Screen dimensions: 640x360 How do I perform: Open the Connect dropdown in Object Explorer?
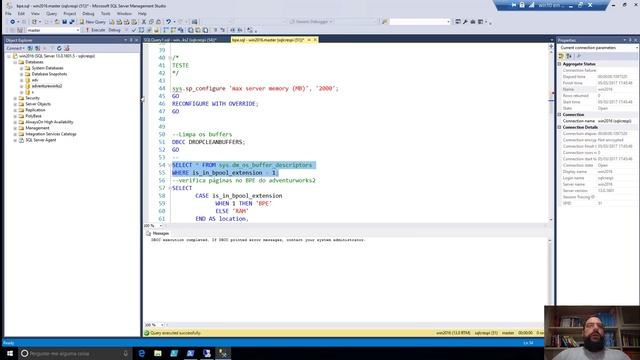pyautogui.click(x=16, y=48)
